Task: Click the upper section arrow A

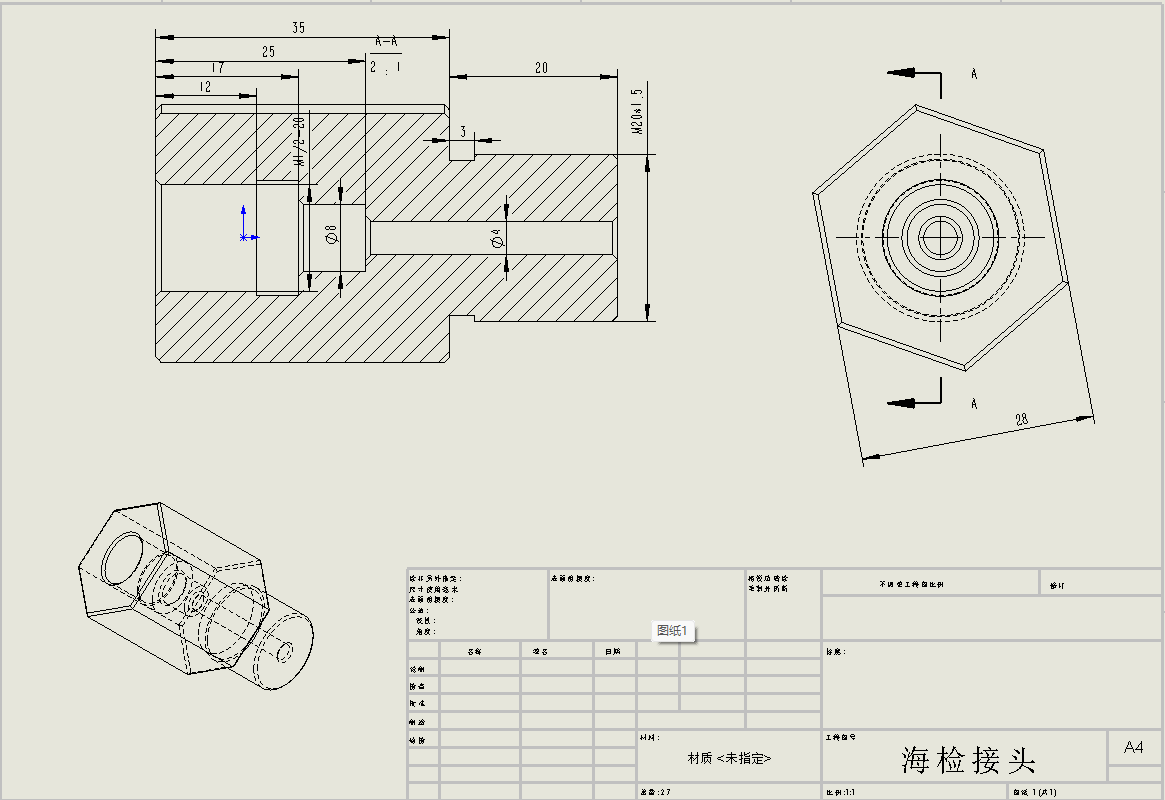Action: [912, 73]
